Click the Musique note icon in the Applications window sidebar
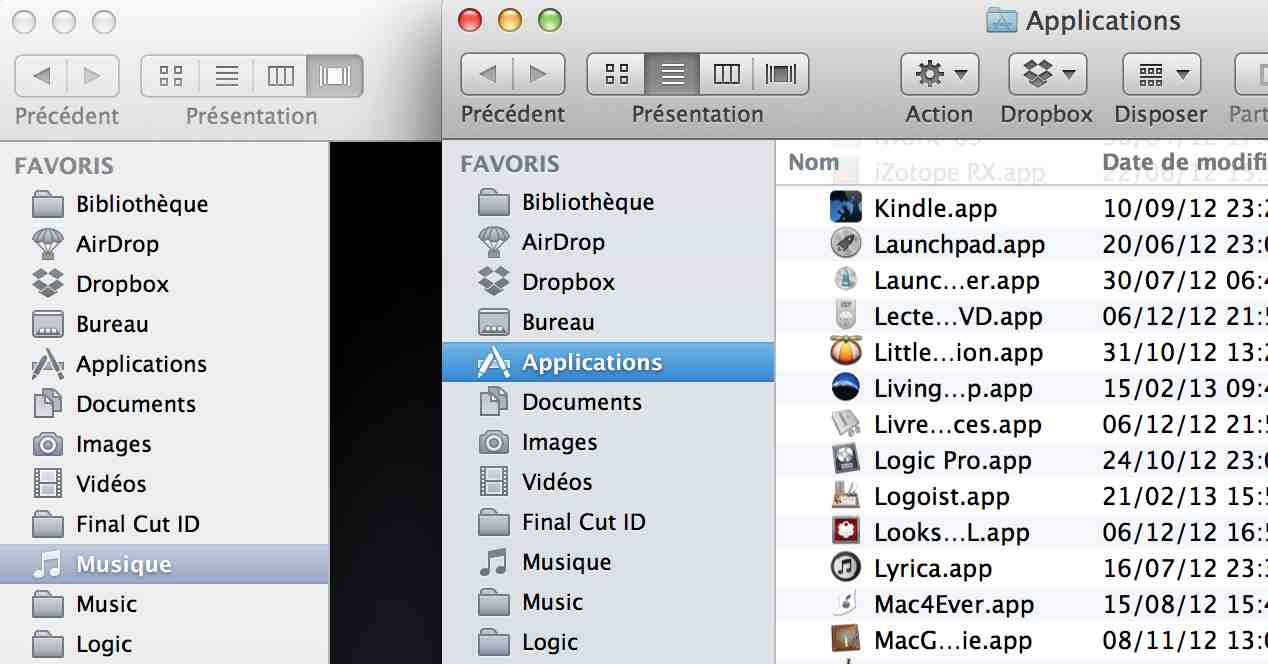1268x664 pixels. [494, 562]
